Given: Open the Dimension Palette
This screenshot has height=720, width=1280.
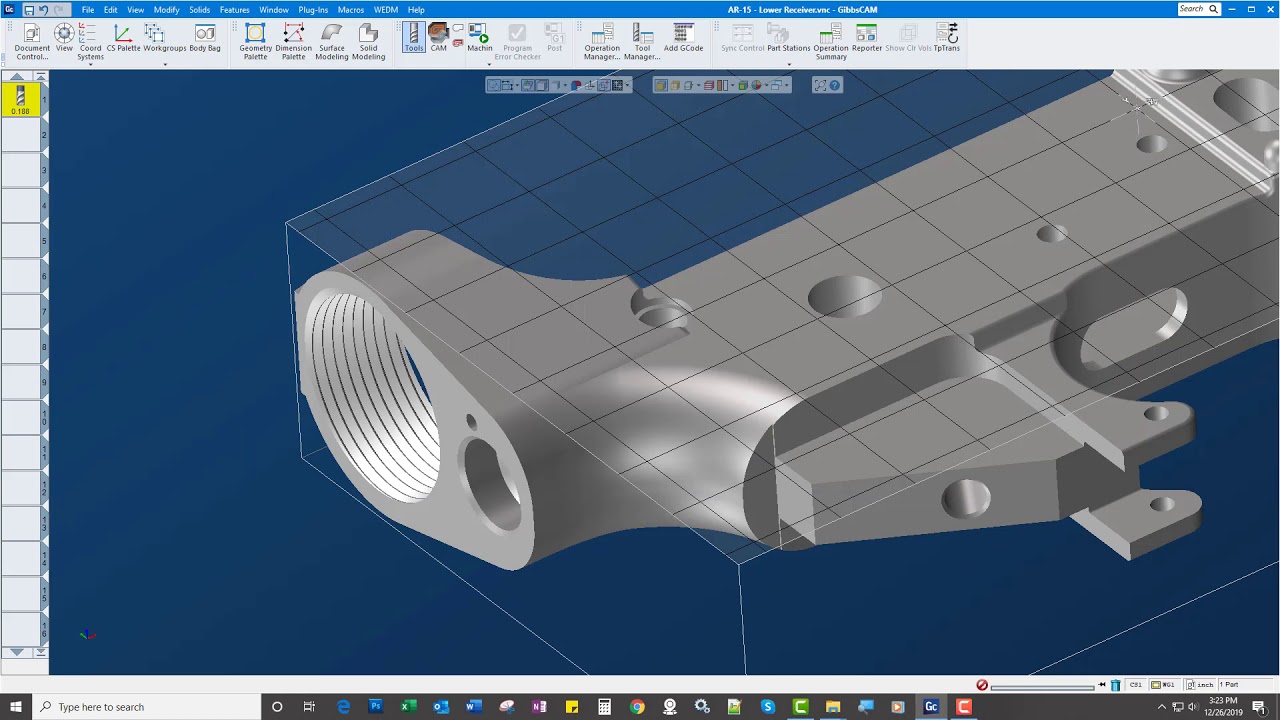Looking at the screenshot, I should pos(293,42).
